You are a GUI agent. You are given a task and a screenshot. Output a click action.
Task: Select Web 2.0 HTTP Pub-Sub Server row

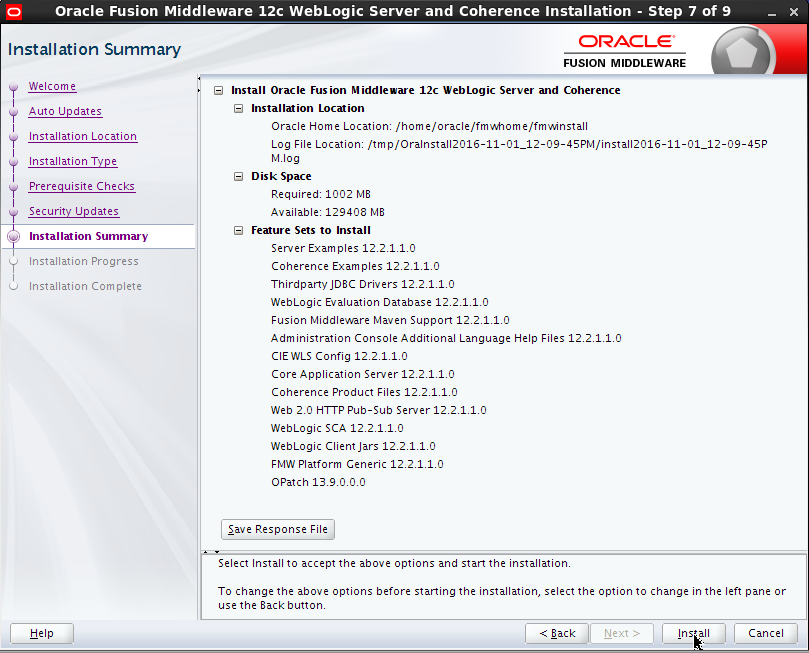(x=379, y=411)
